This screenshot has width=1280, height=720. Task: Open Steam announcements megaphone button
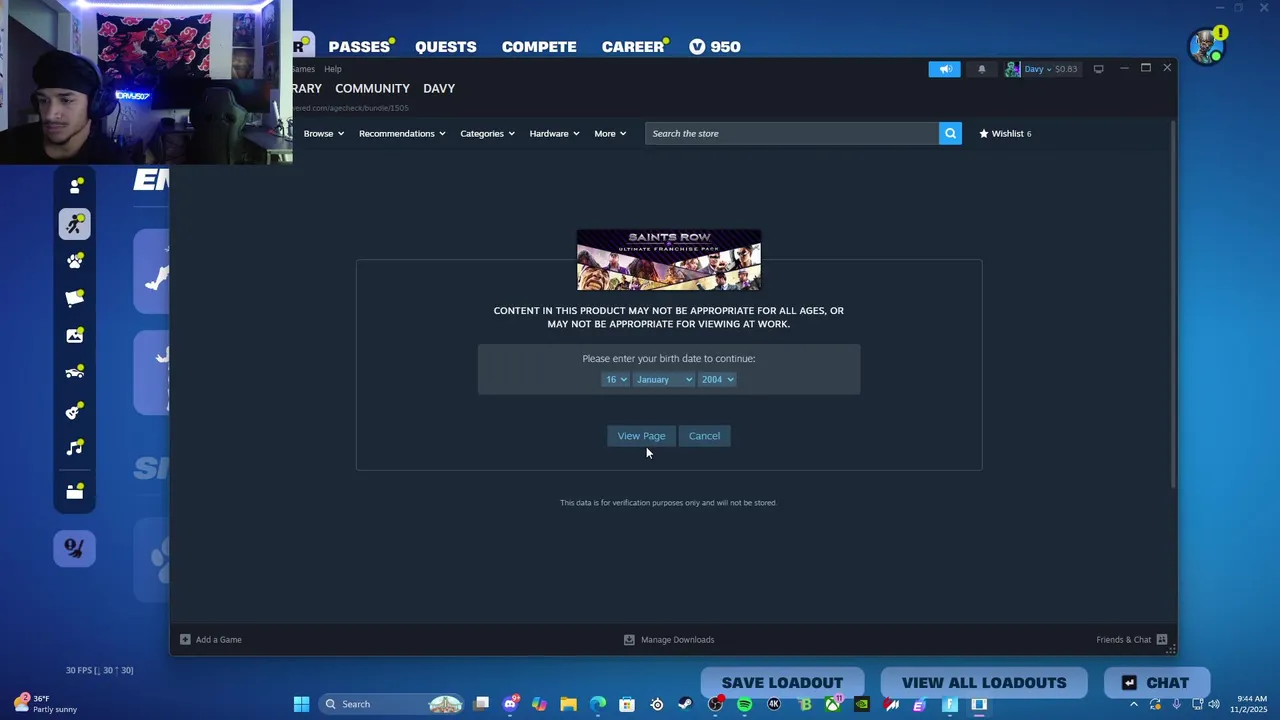pyautogui.click(x=944, y=69)
